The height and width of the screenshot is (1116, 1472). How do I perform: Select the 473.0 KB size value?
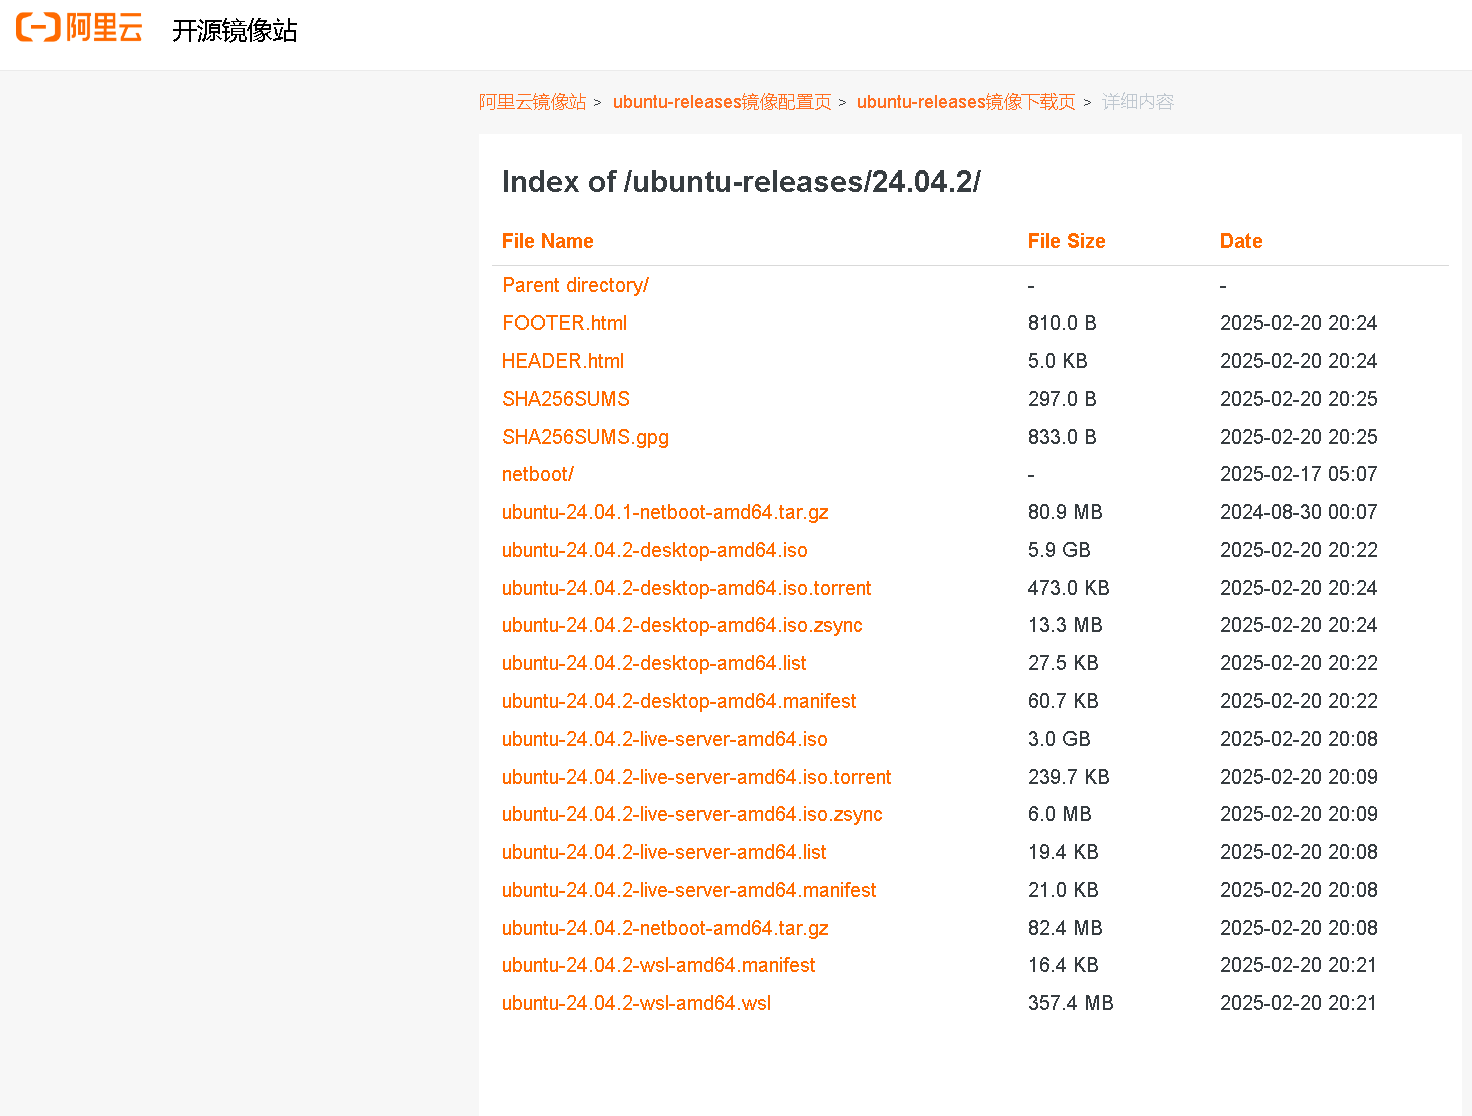1068,588
